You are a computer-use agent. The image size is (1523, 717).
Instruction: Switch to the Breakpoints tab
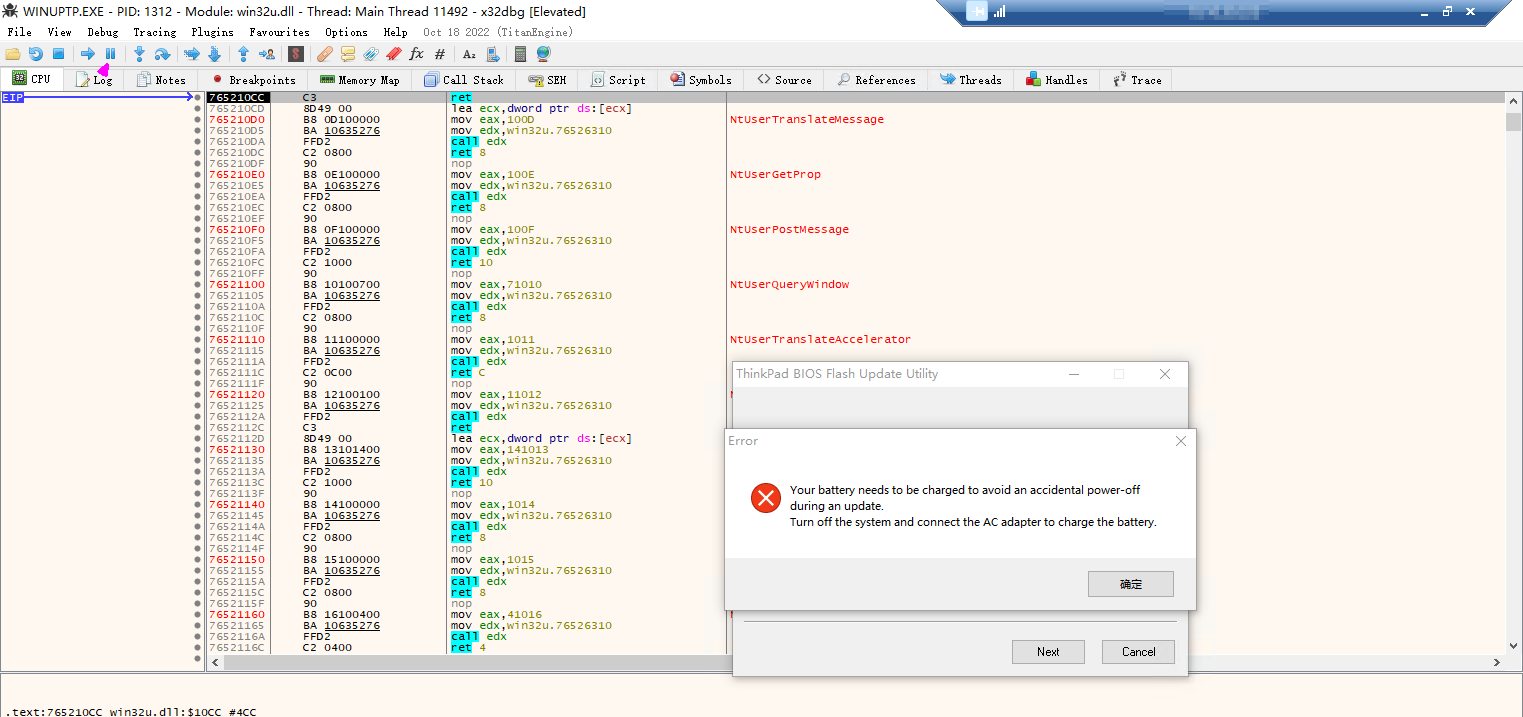pyautogui.click(x=254, y=80)
